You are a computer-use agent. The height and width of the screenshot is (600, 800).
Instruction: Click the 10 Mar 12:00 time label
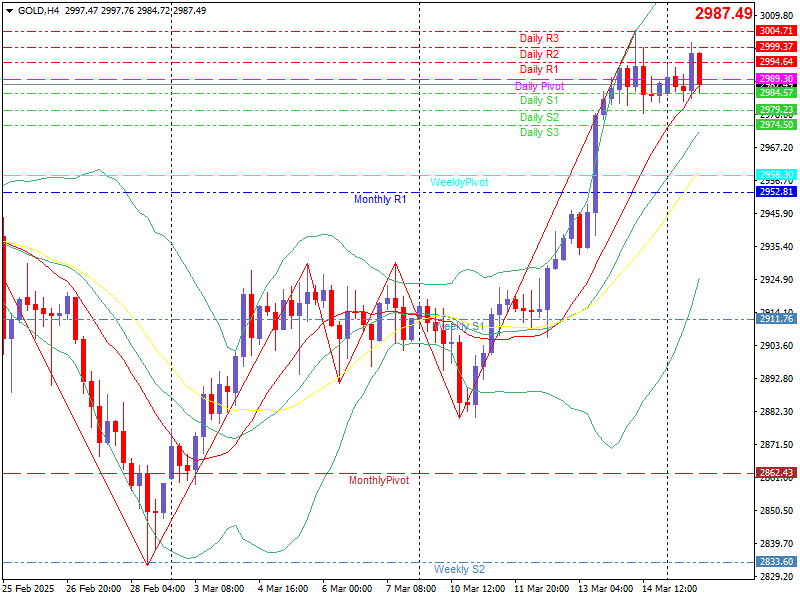point(477,588)
